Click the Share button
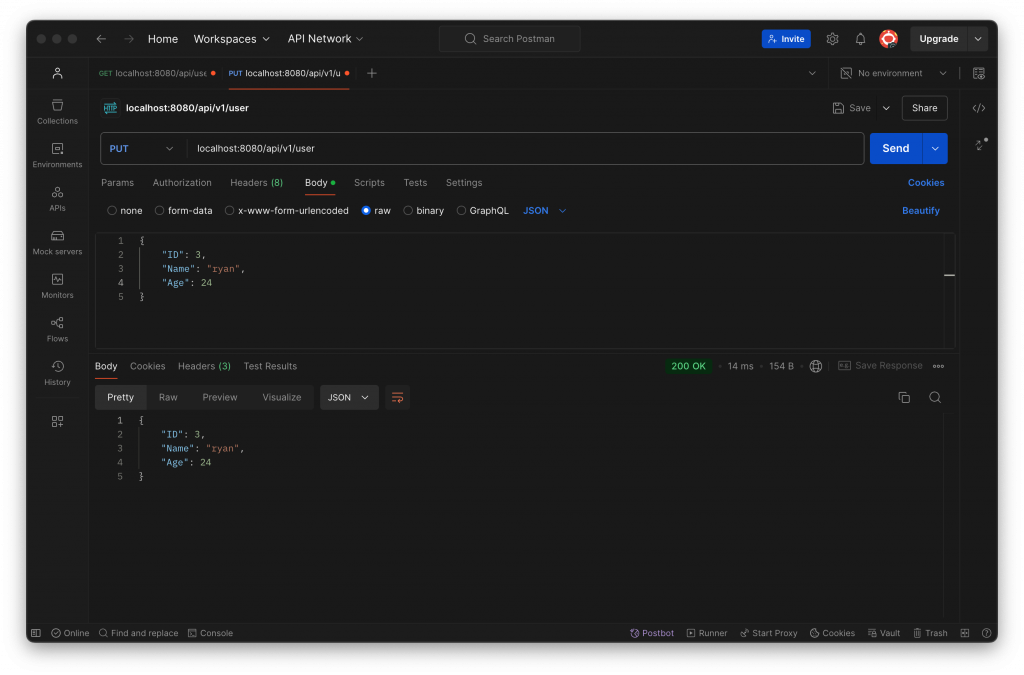Viewport: 1024px width, 675px height. click(924, 108)
